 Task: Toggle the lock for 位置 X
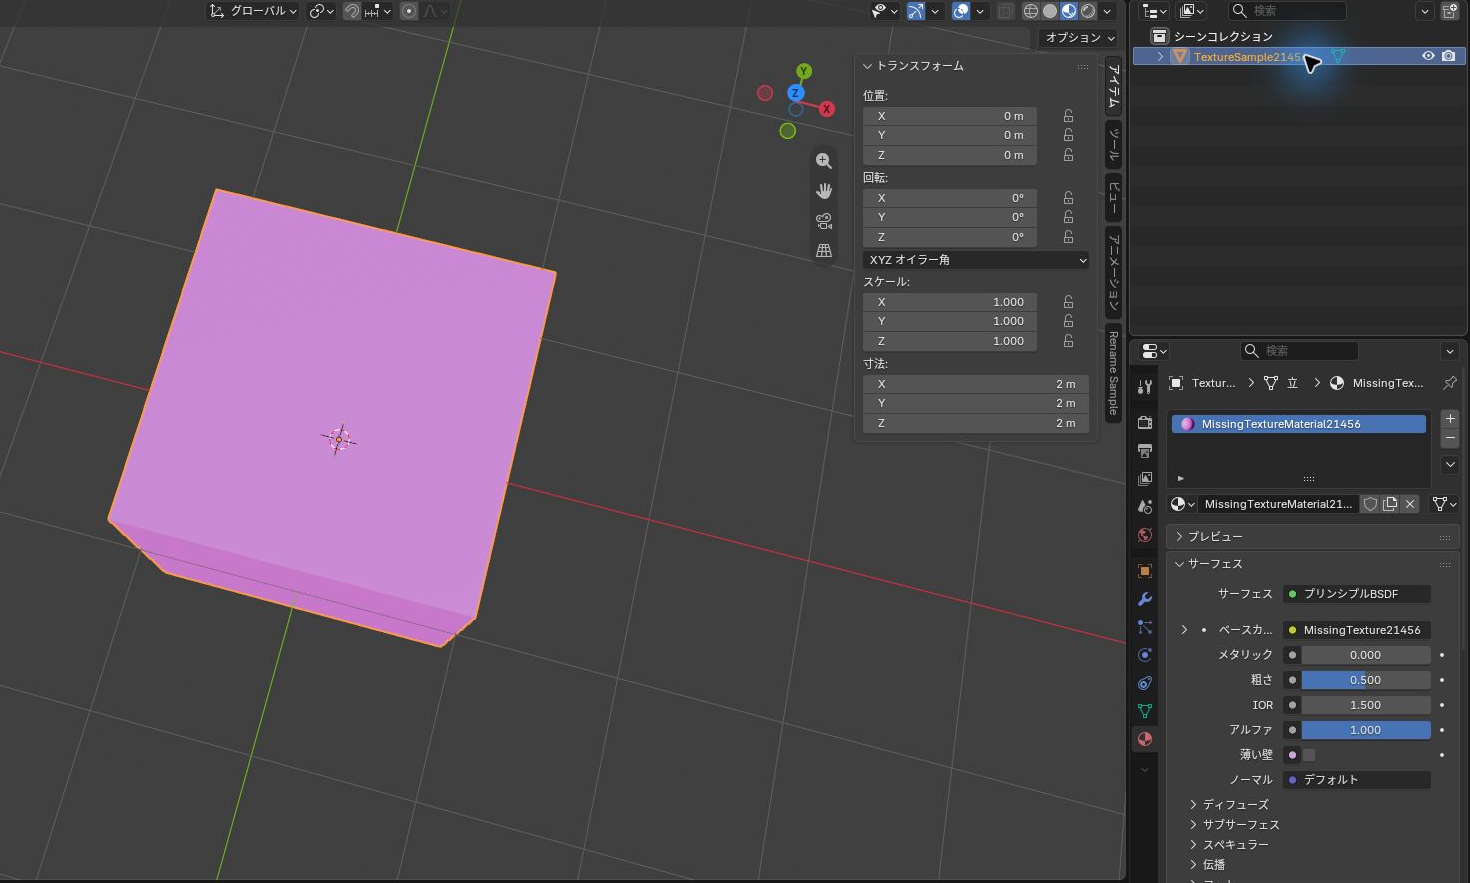[x=1068, y=116]
